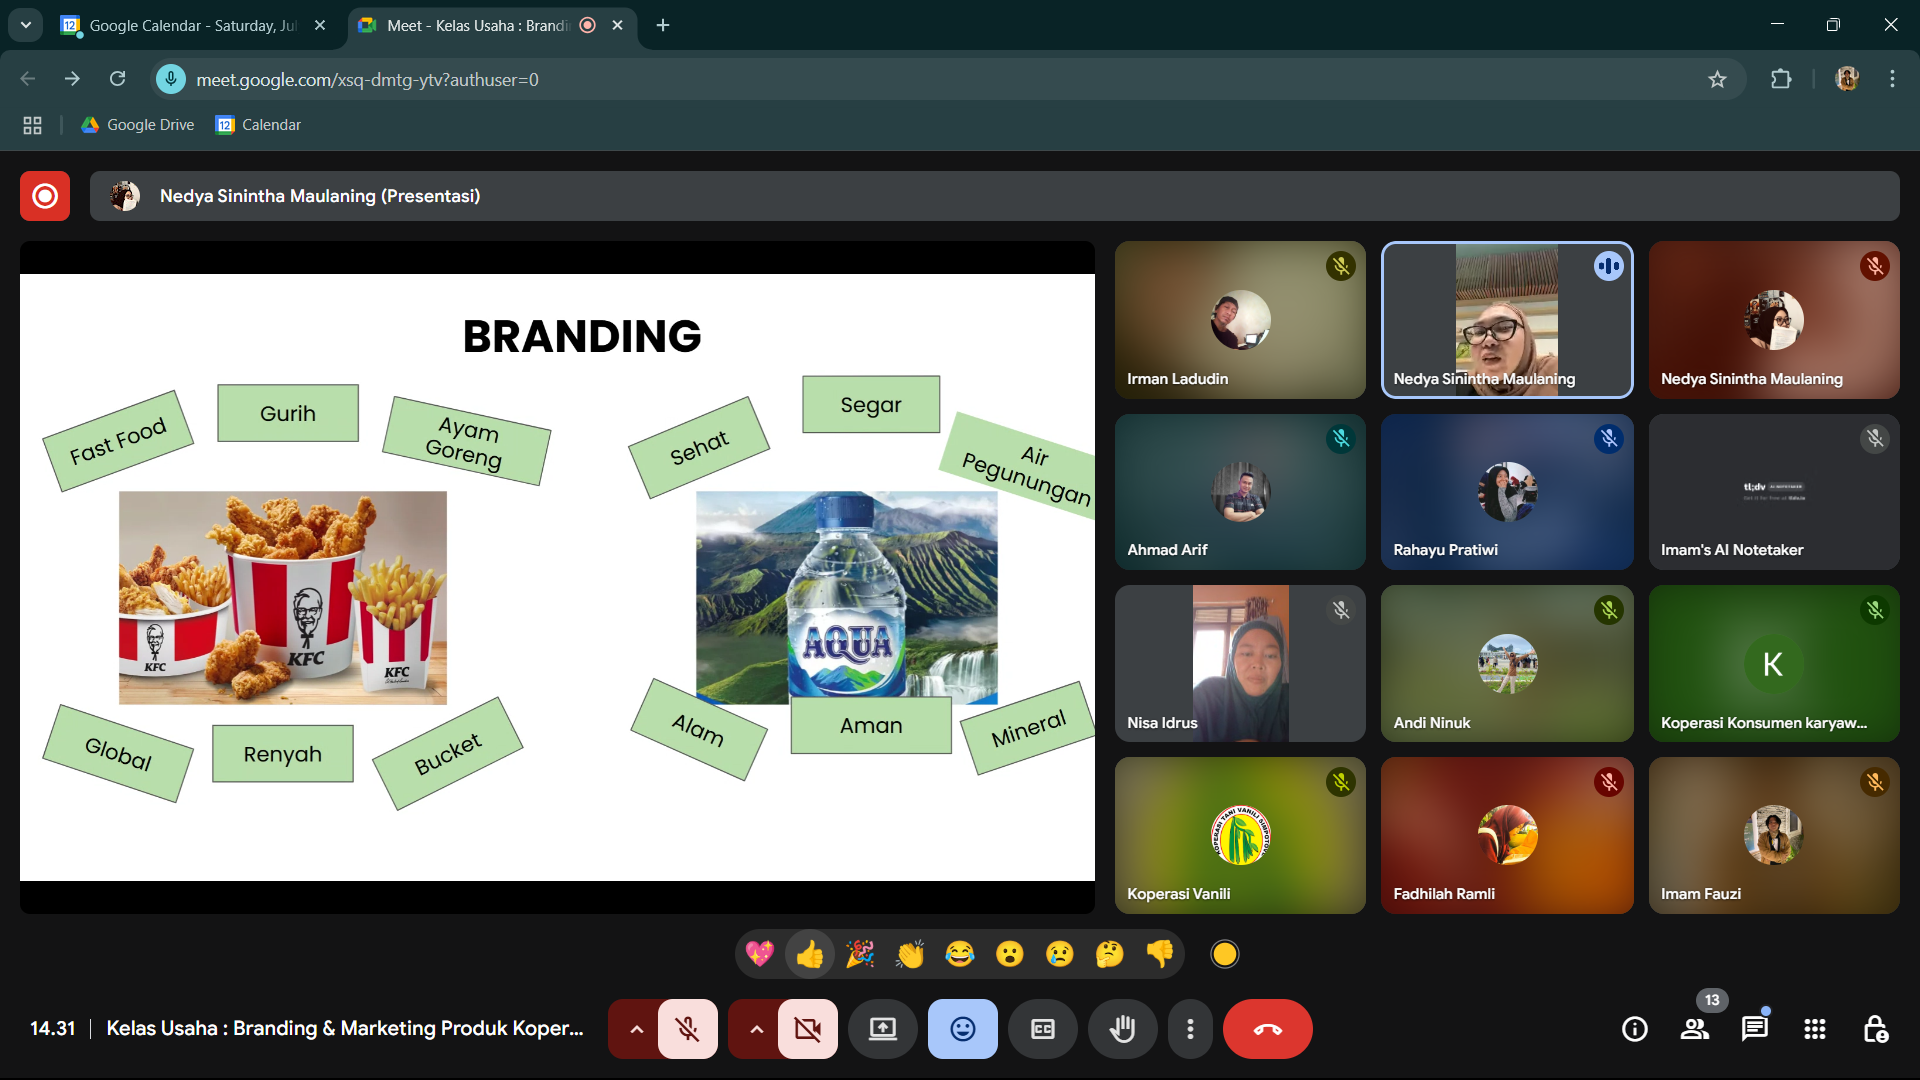The height and width of the screenshot is (1080, 1920).
Task: Select Ahmad Arif's video tile
Action: [1240, 492]
